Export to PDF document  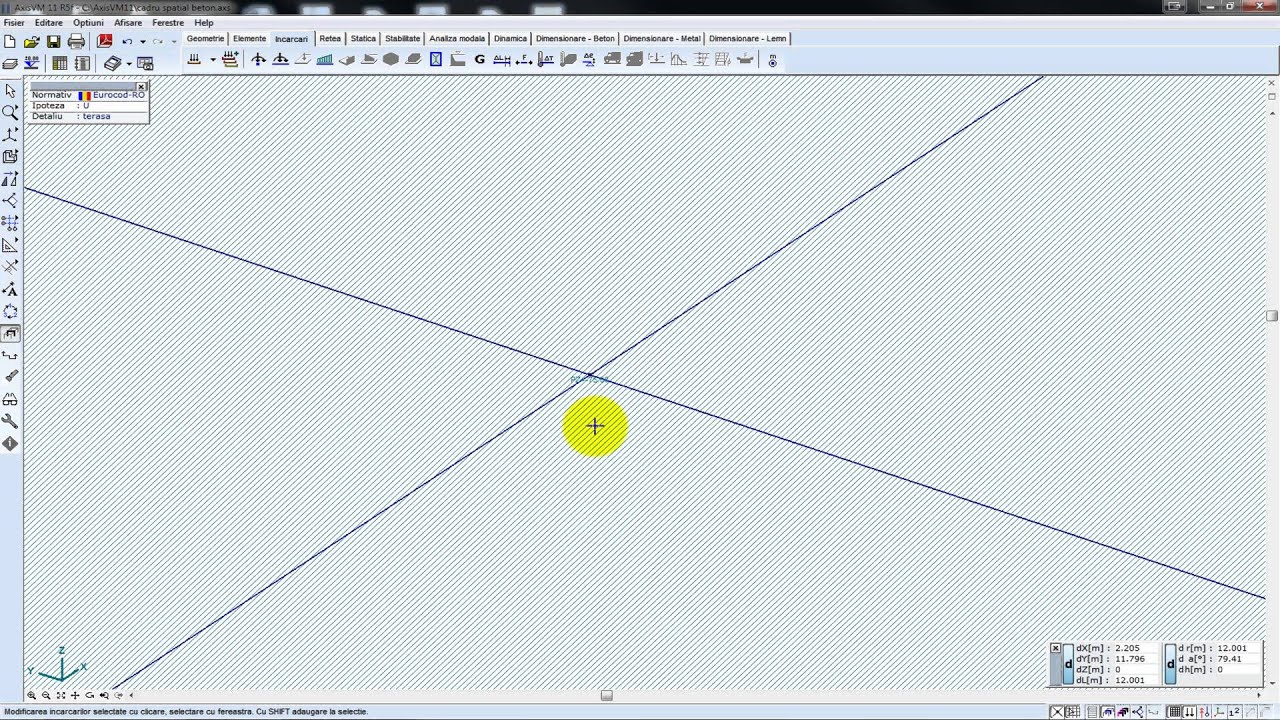[105, 42]
